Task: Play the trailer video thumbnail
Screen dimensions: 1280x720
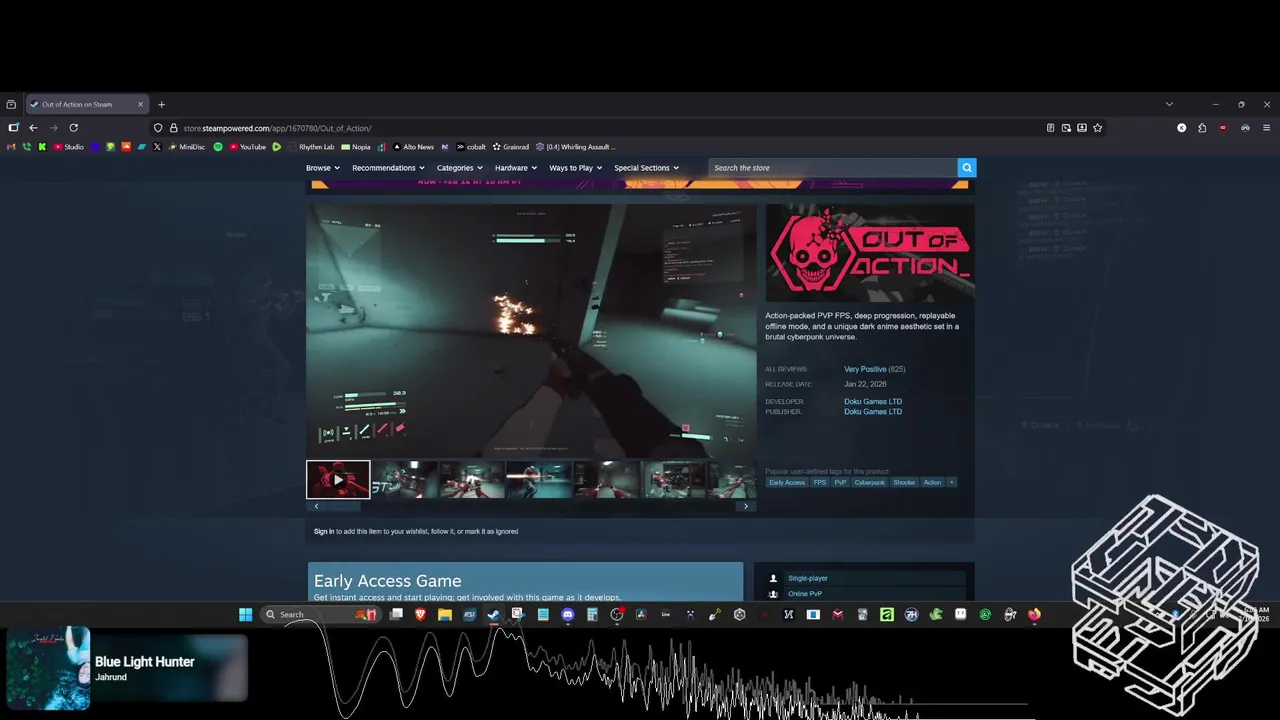Action: [338, 480]
